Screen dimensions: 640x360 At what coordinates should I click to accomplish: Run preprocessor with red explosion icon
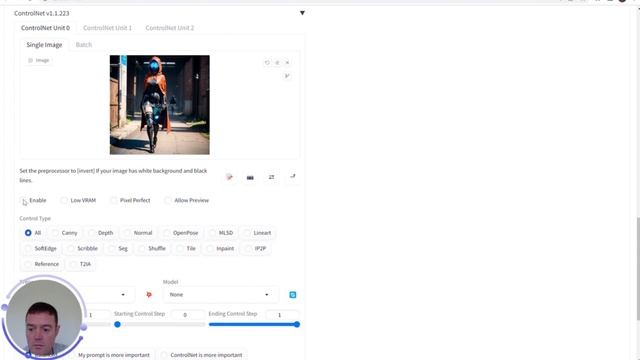click(149, 295)
